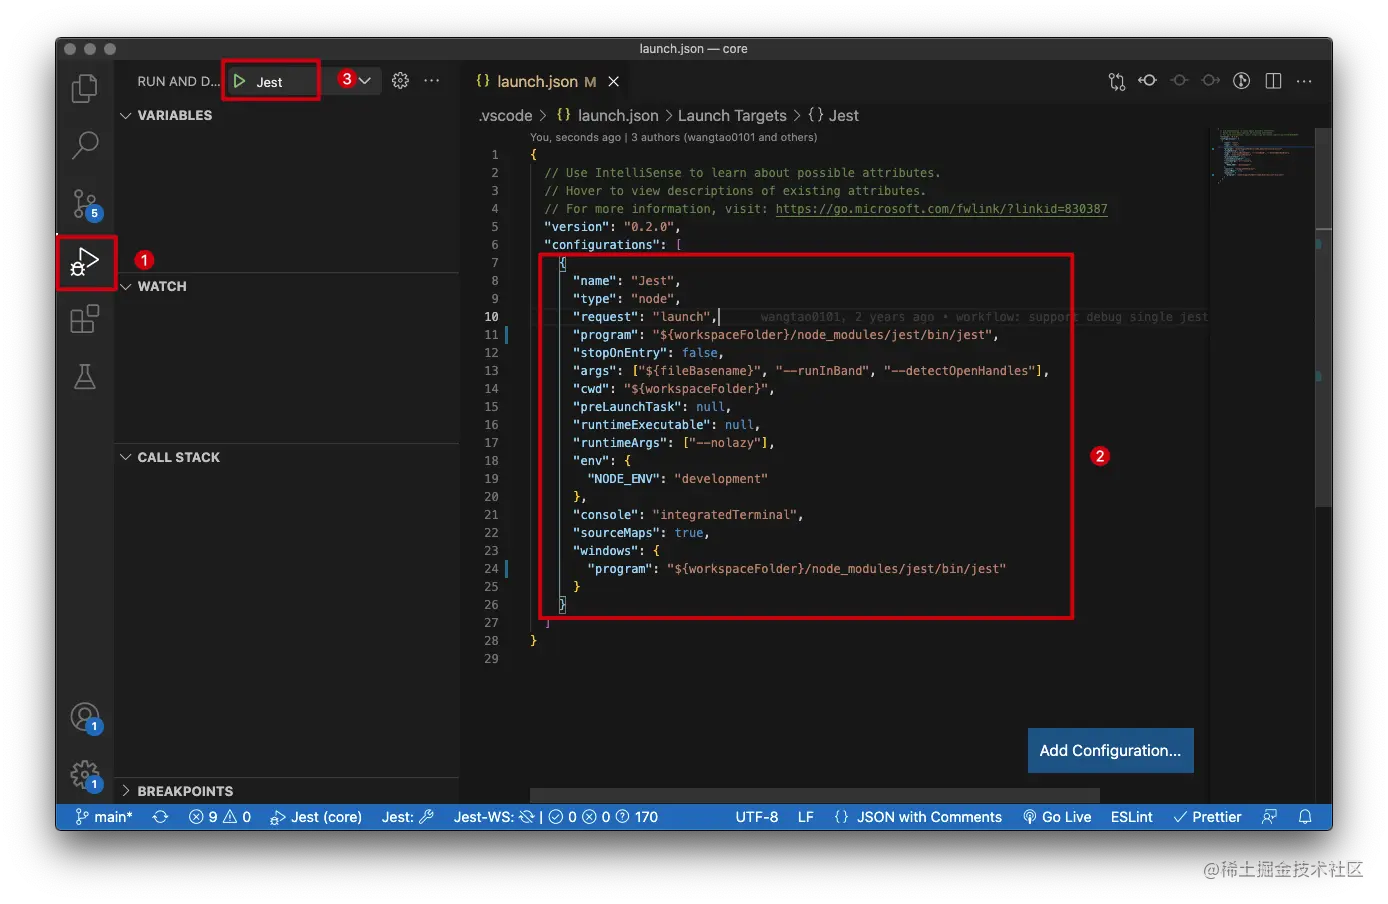Viewport: 1388px width, 904px height.
Task: Click the "preLaunchTask": null line
Action: 652,407
